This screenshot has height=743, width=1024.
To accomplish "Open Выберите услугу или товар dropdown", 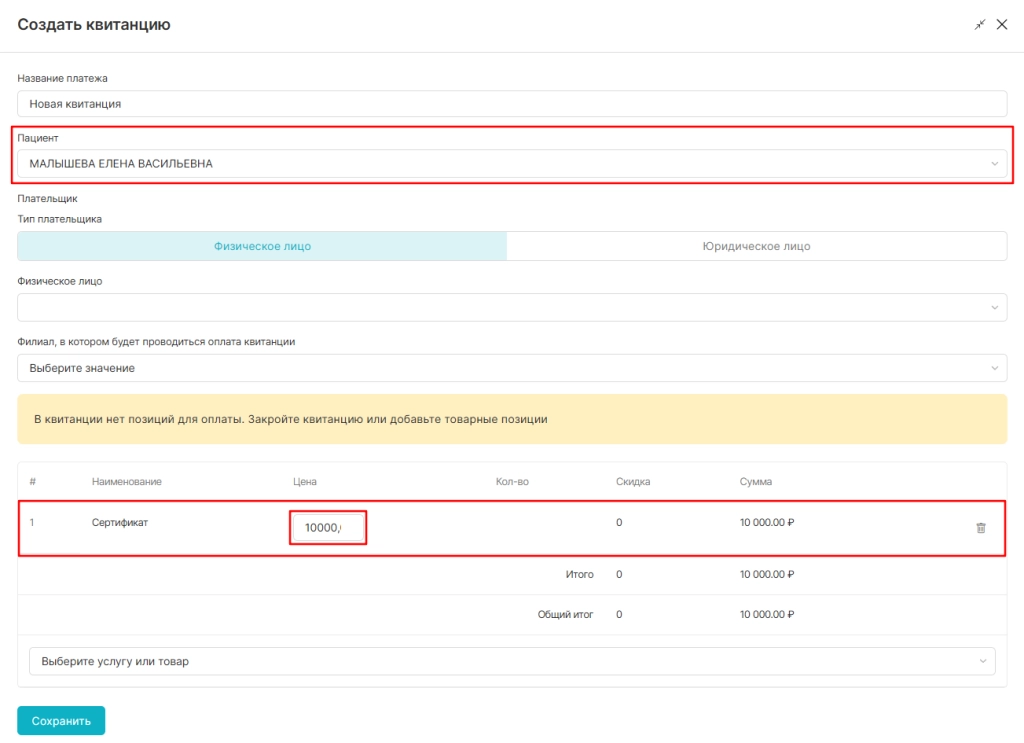I will [512, 661].
